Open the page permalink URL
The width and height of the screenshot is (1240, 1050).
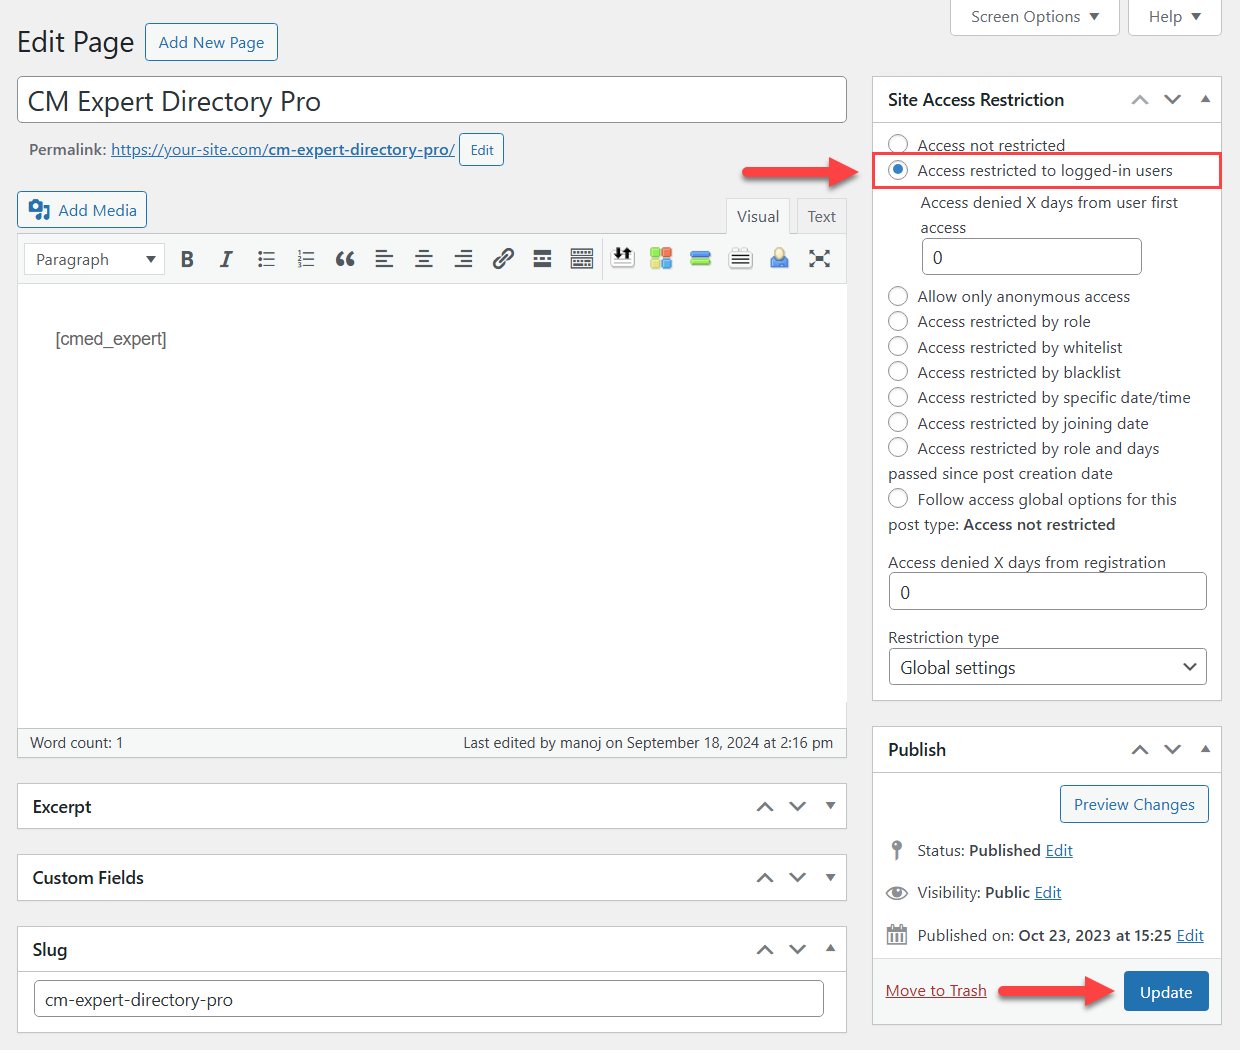pyautogui.click(x=283, y=150)
